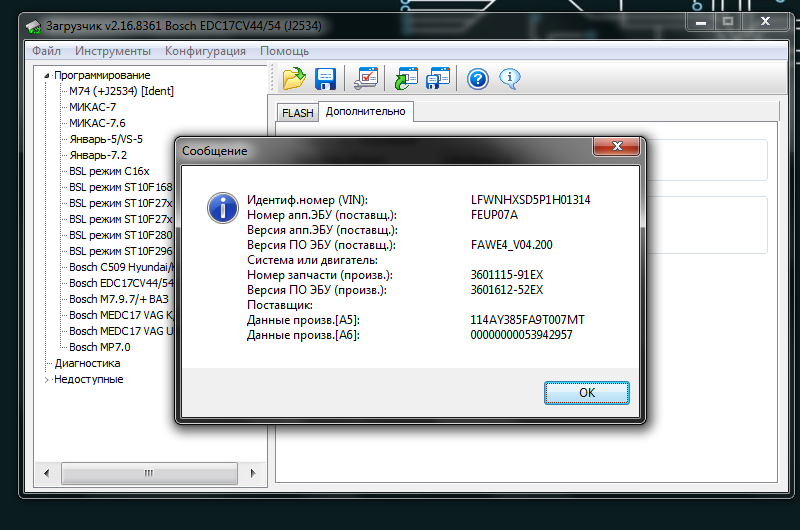800x530 pixels.
Task: Select Диагностика in the tree
Action: click(87, 363)
